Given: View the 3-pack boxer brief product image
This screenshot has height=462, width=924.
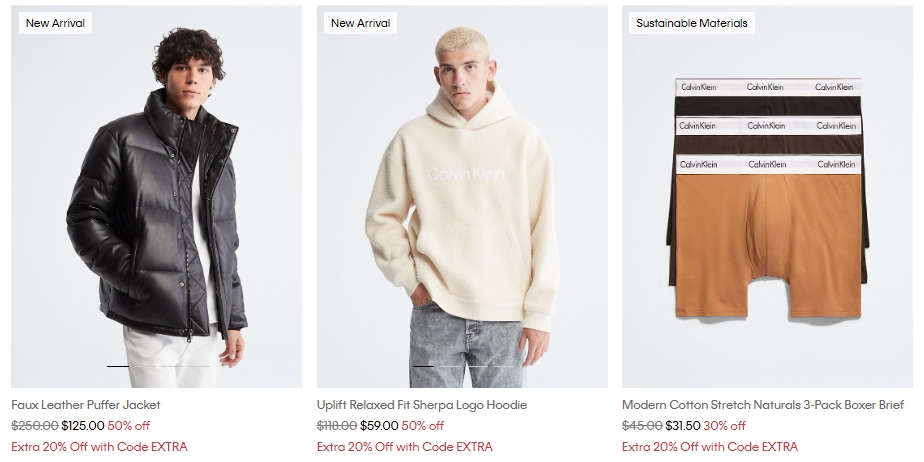Looking at the screenshot, I should tap(767, 197).
